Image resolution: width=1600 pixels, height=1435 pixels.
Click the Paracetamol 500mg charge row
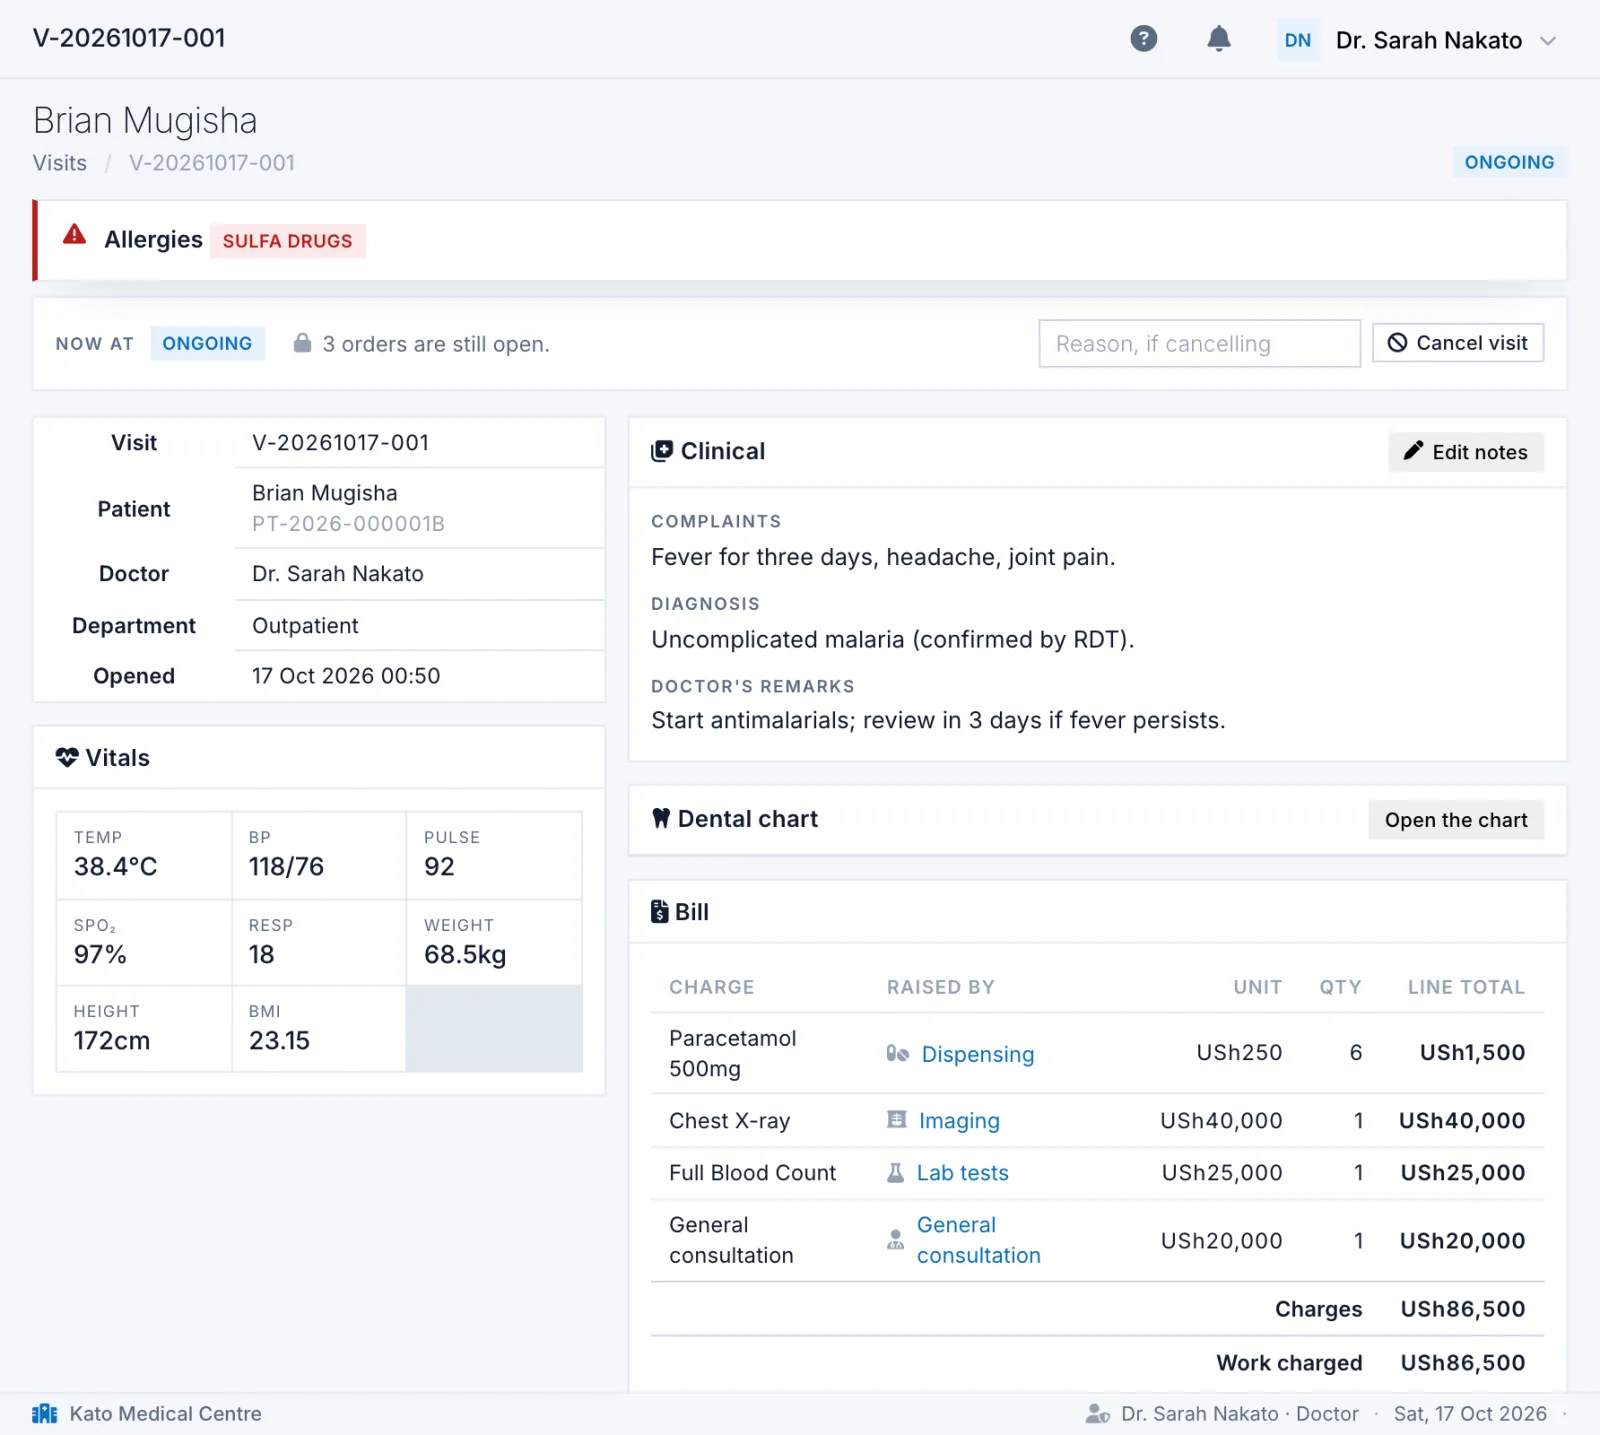[x=1097, y=1053]
